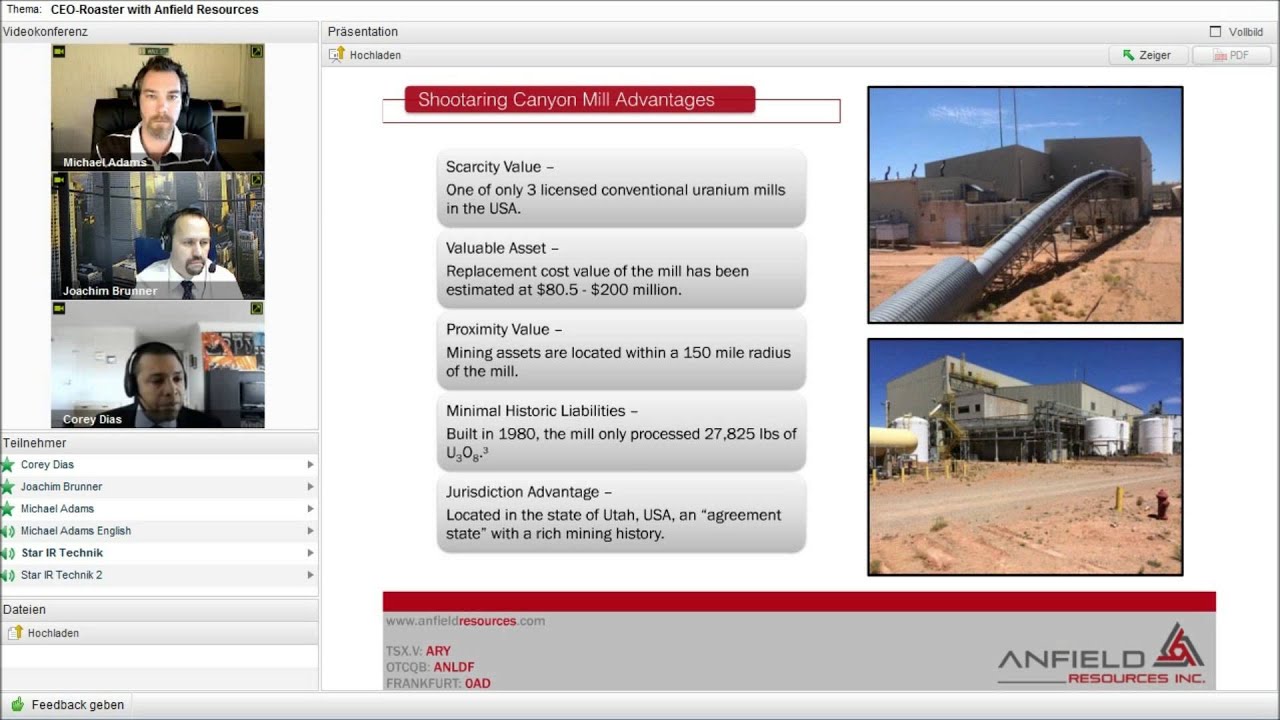Click the Vollbild label text
This screenshot has width=1280, height=720.
click(1246, 32)
